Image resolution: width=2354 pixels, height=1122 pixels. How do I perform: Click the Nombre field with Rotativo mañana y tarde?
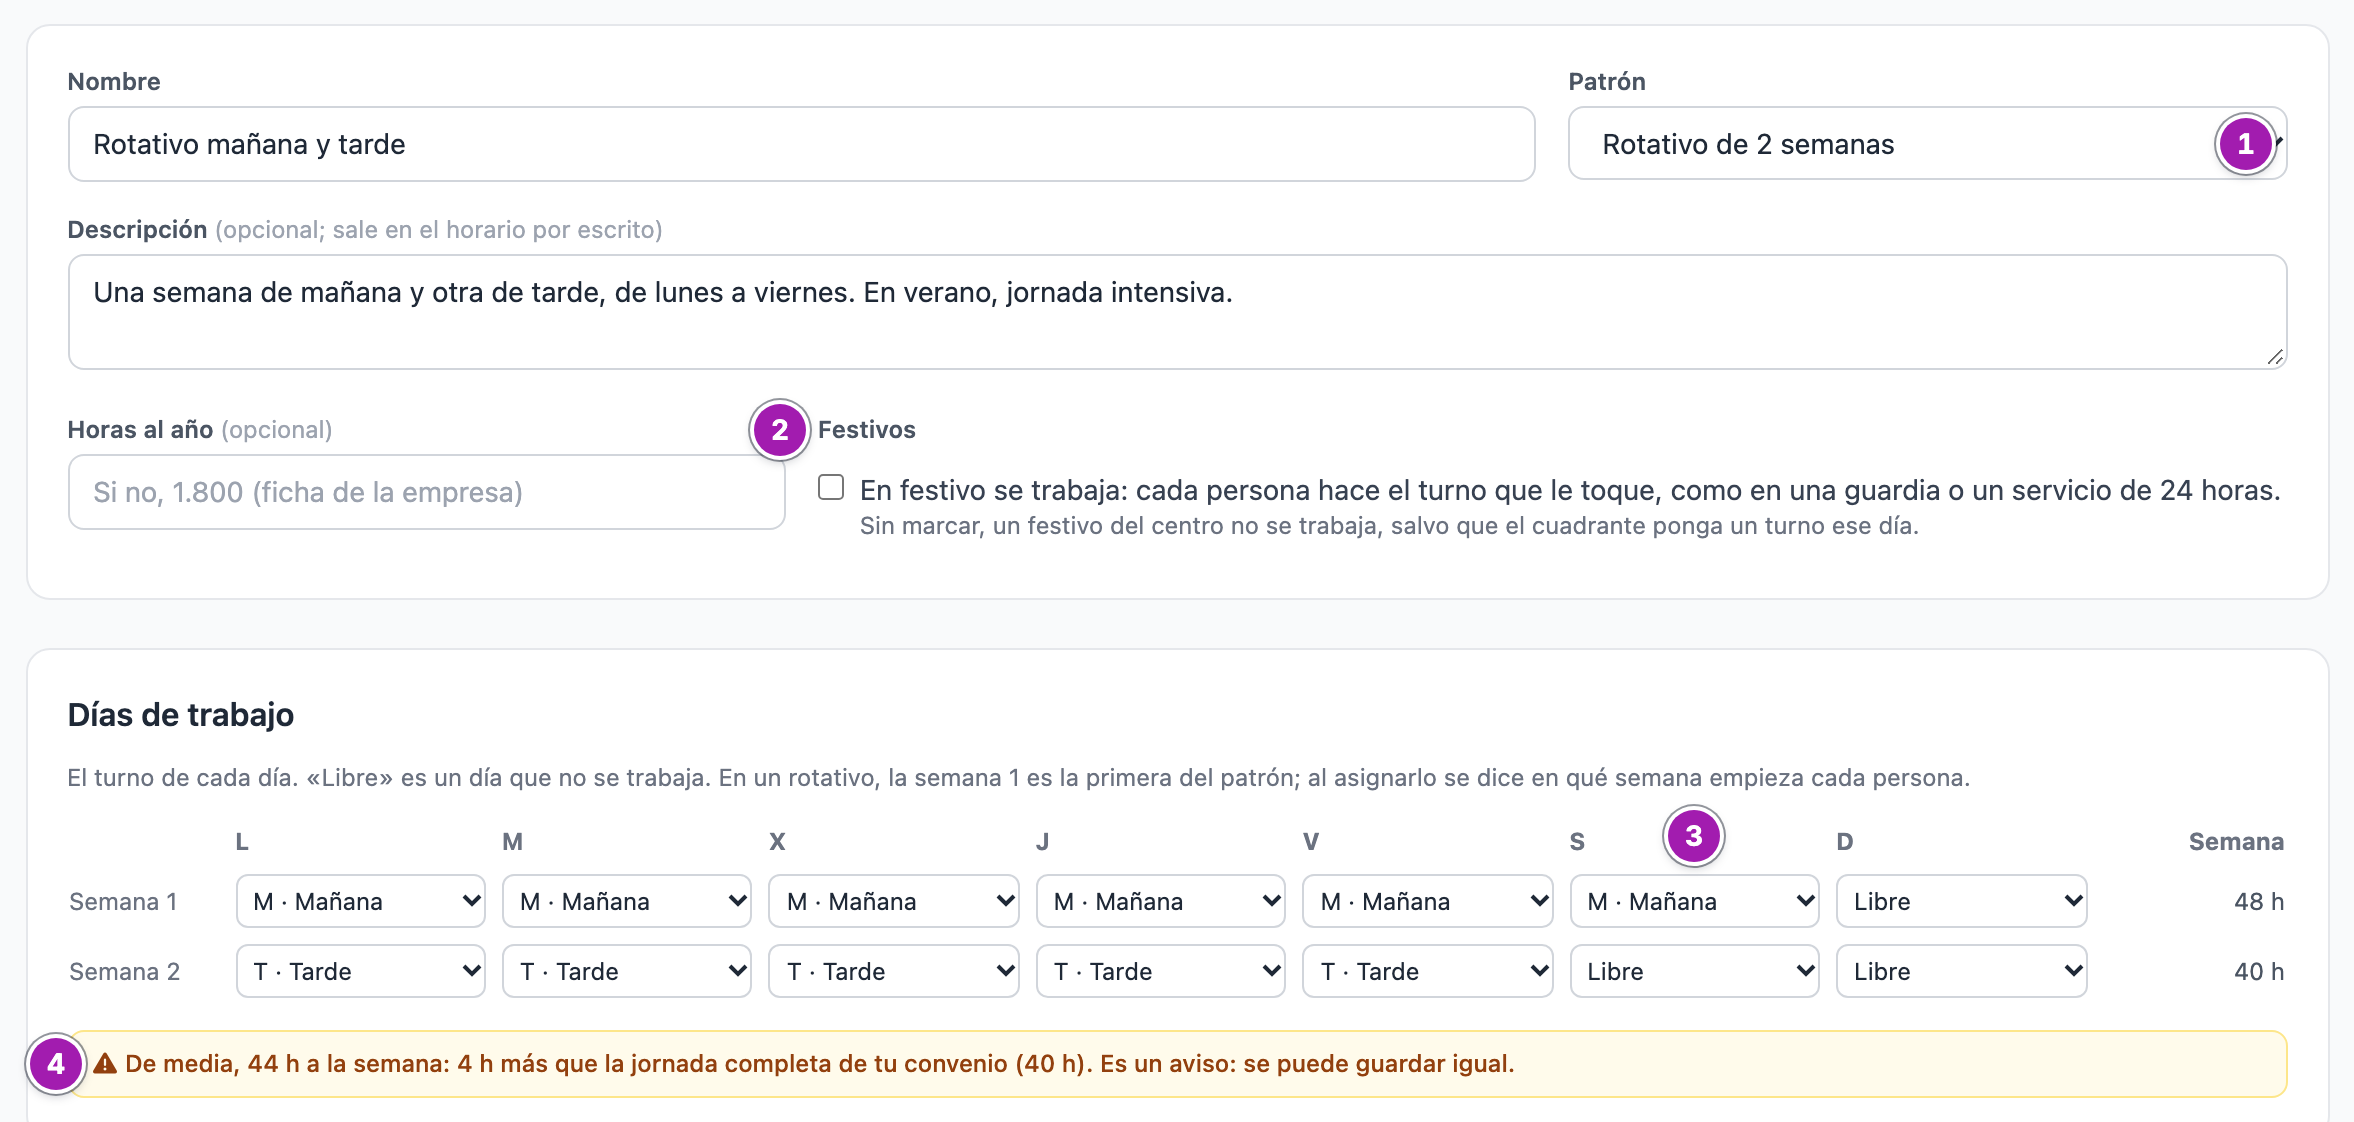pyautogui.click(x=801, y=144)
